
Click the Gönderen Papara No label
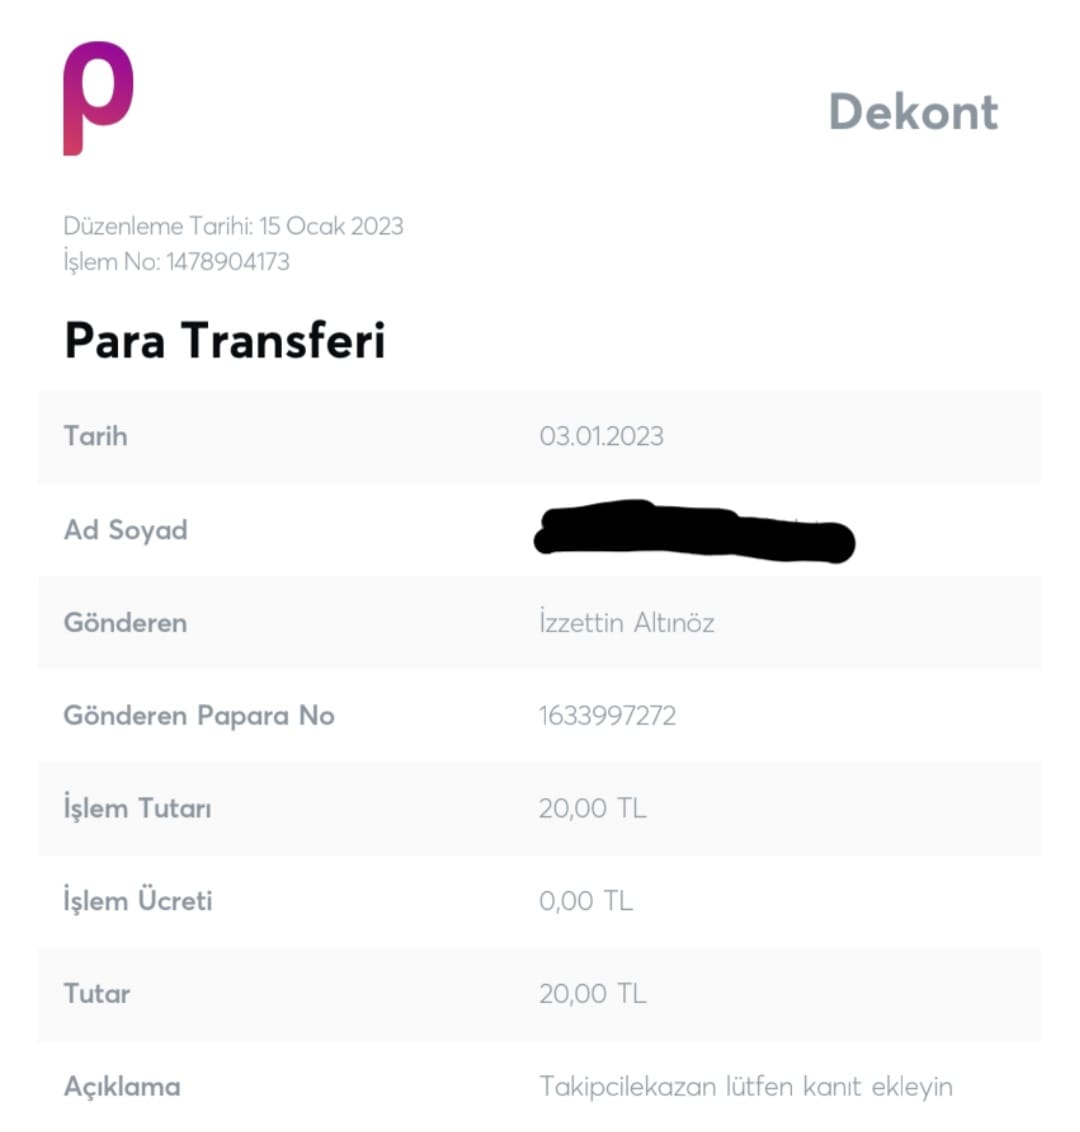click(x=199, y=716)
